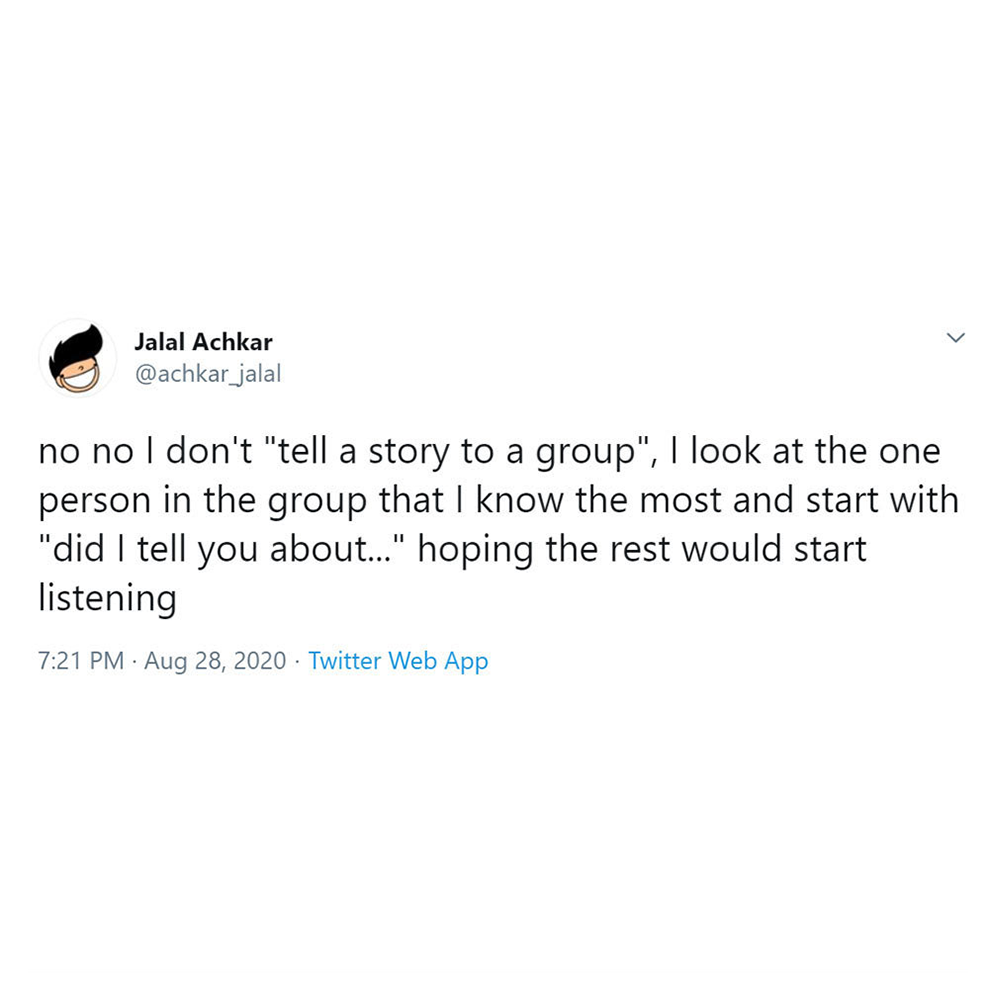Click the @achkar_jalal handle

point(207,372)
